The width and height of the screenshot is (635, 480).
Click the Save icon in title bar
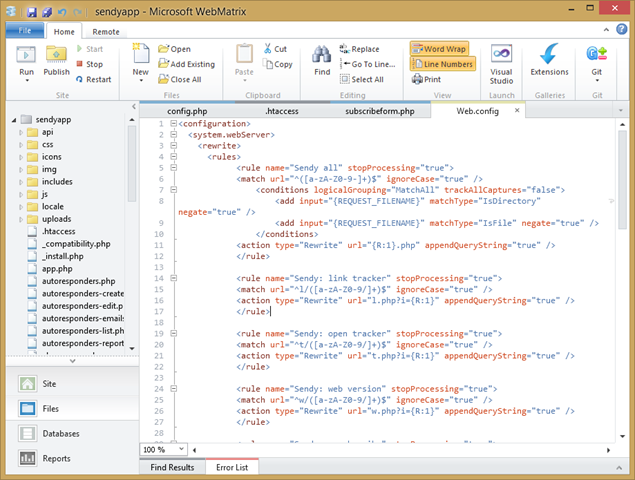pos(32,12)
